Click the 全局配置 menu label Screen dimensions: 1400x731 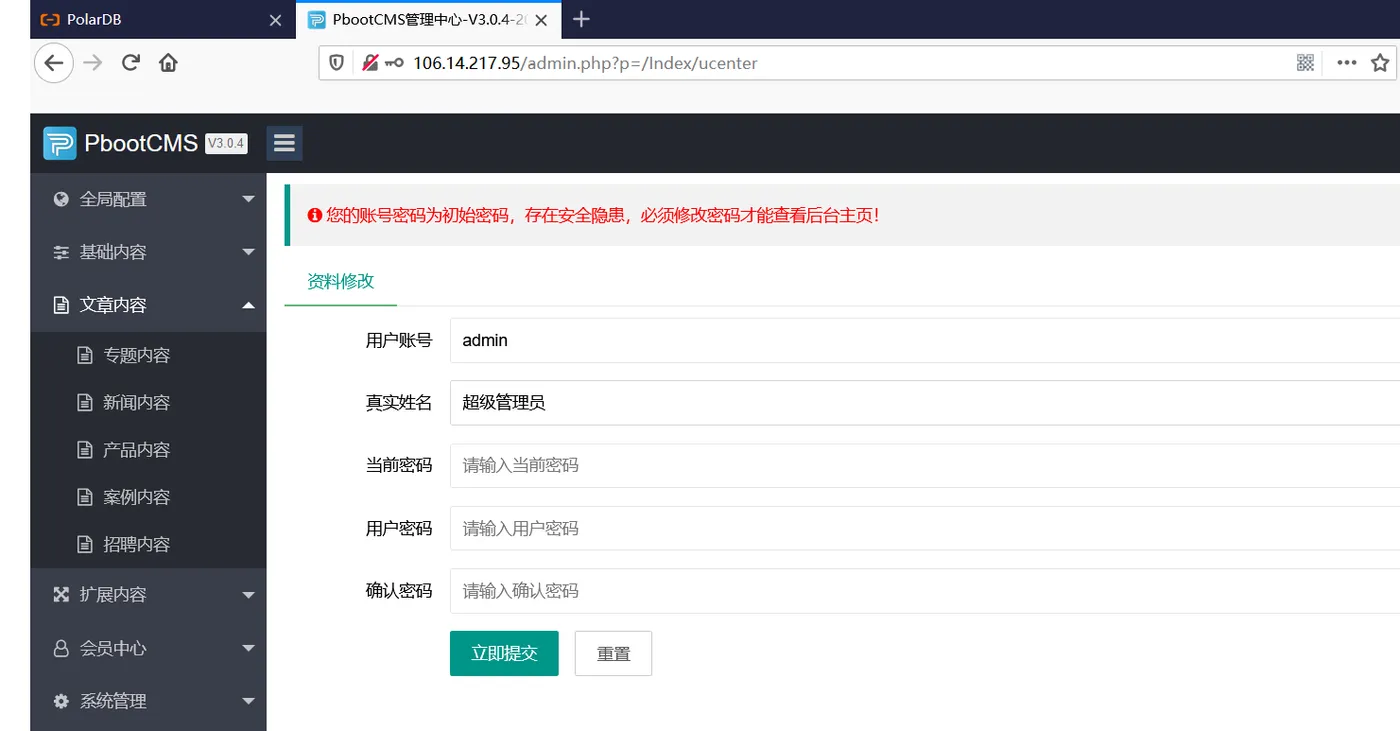tap(113, 199)
